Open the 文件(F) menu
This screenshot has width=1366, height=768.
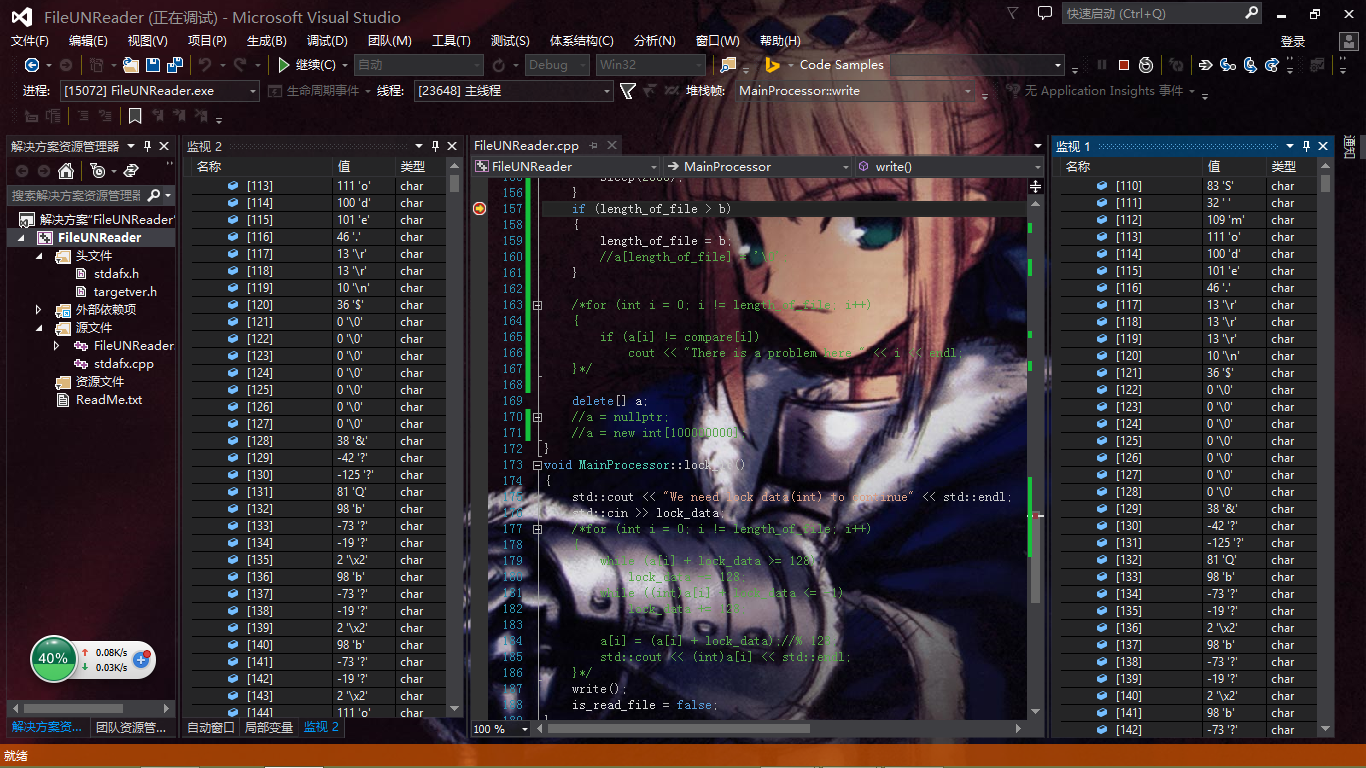click(x=30, y=41)
